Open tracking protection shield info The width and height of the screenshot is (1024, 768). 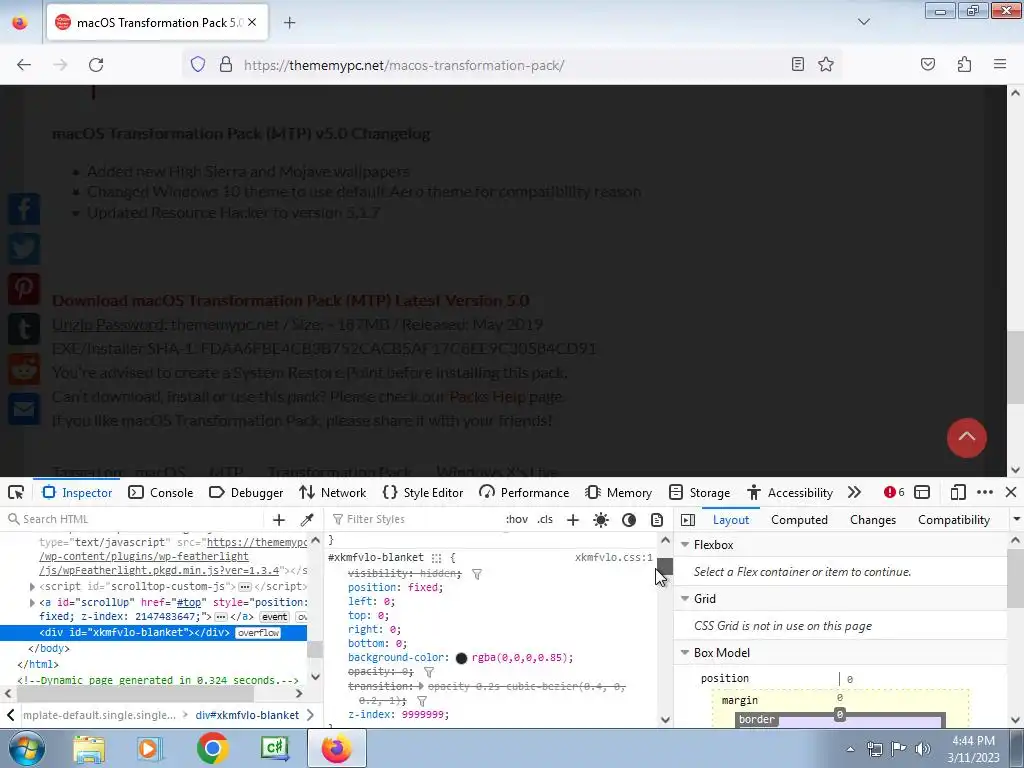point(198,65)
